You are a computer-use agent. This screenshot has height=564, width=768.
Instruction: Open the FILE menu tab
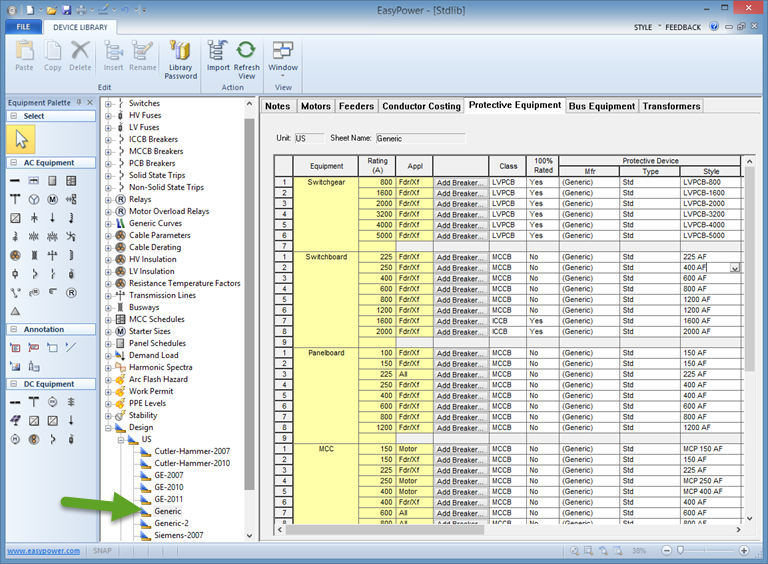pyautogui.click(x=22, y=27)
